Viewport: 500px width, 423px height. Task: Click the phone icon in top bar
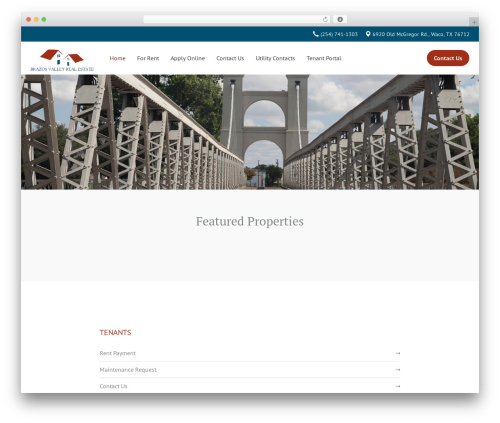(x=315, y=34)
